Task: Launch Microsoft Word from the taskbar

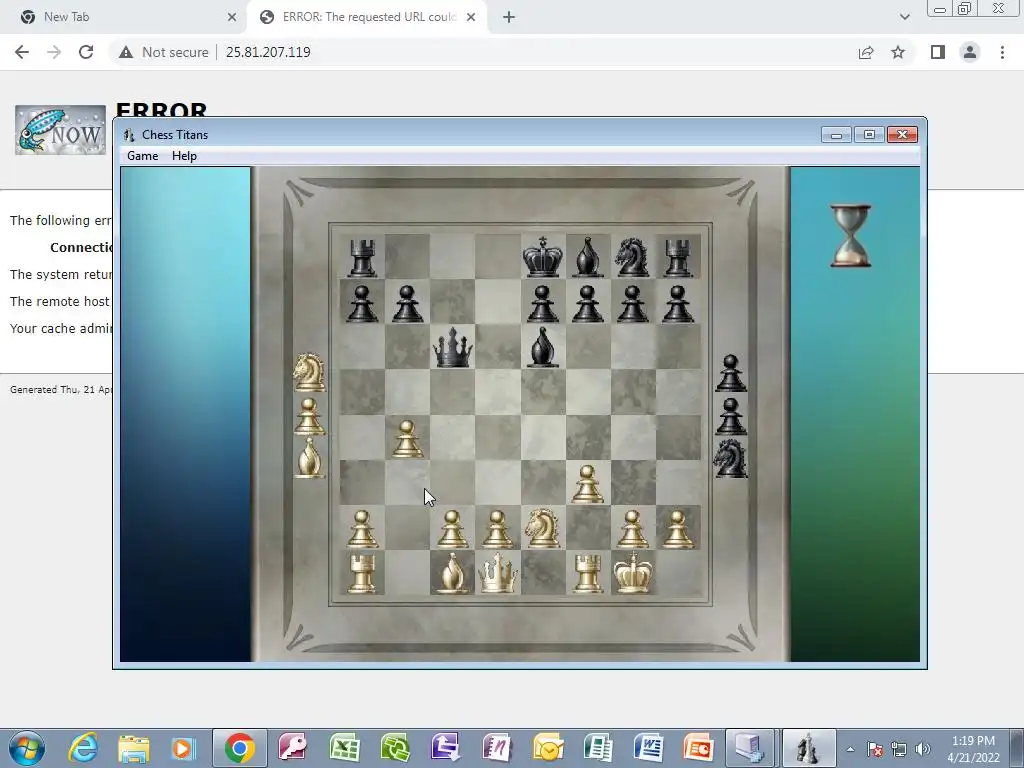Action: pyautogui.click(x=648, y=748)
